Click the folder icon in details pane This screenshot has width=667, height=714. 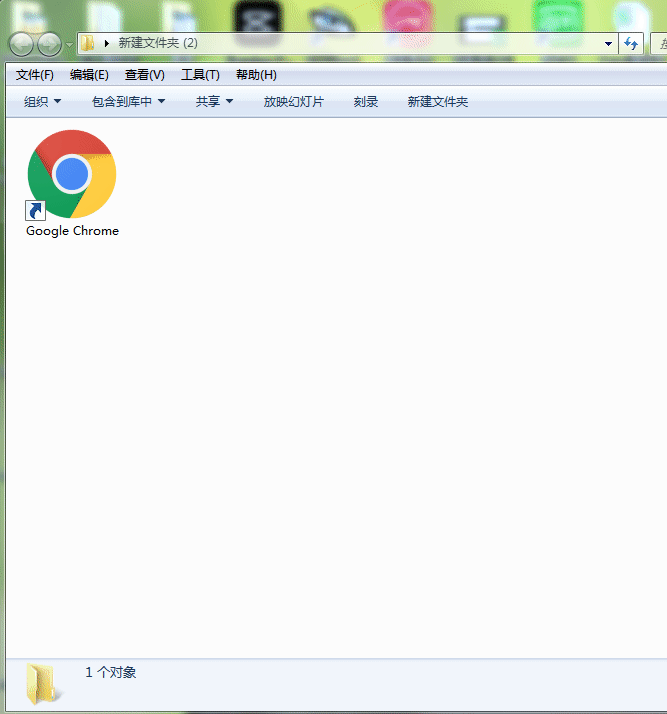coord(42,684)
